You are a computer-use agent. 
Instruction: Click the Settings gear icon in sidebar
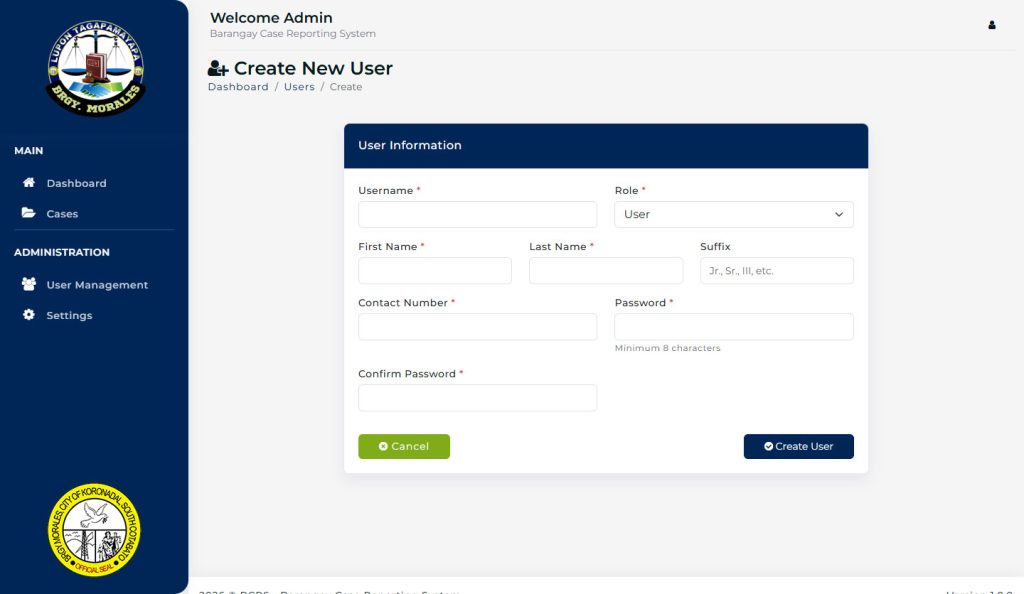click(x=29, y=315)
